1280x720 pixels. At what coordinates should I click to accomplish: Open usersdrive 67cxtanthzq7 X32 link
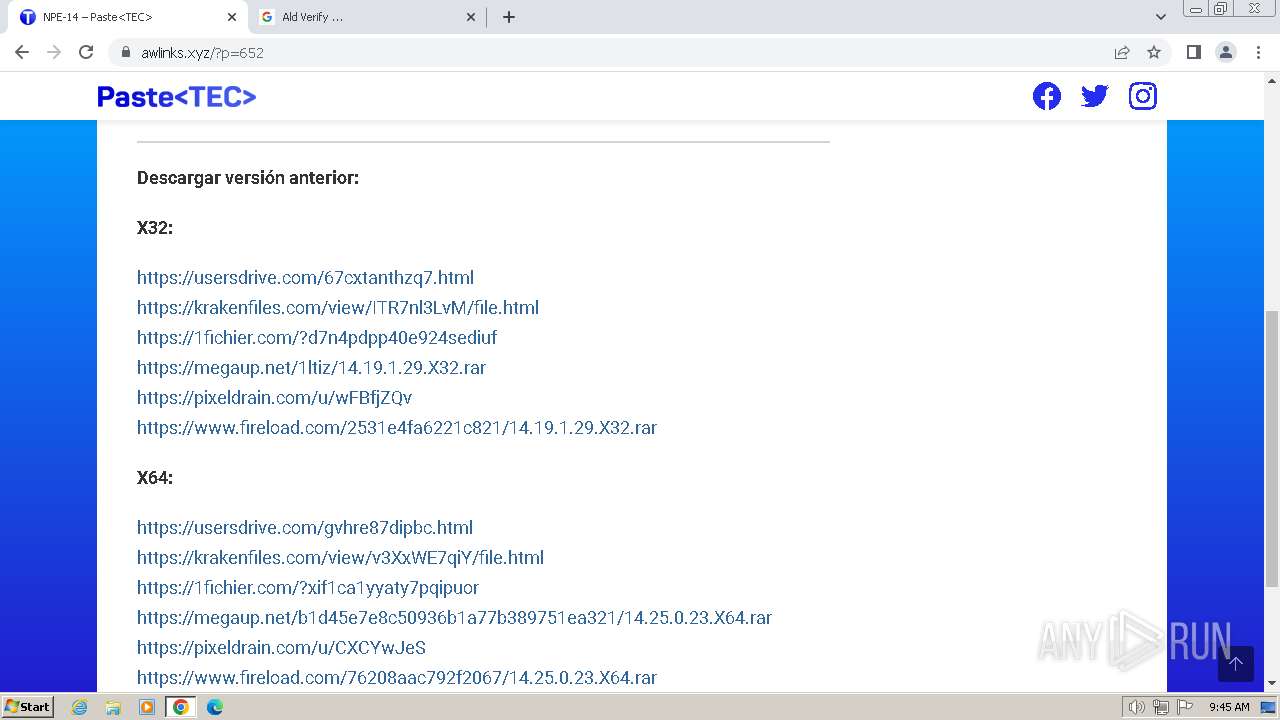305,277
